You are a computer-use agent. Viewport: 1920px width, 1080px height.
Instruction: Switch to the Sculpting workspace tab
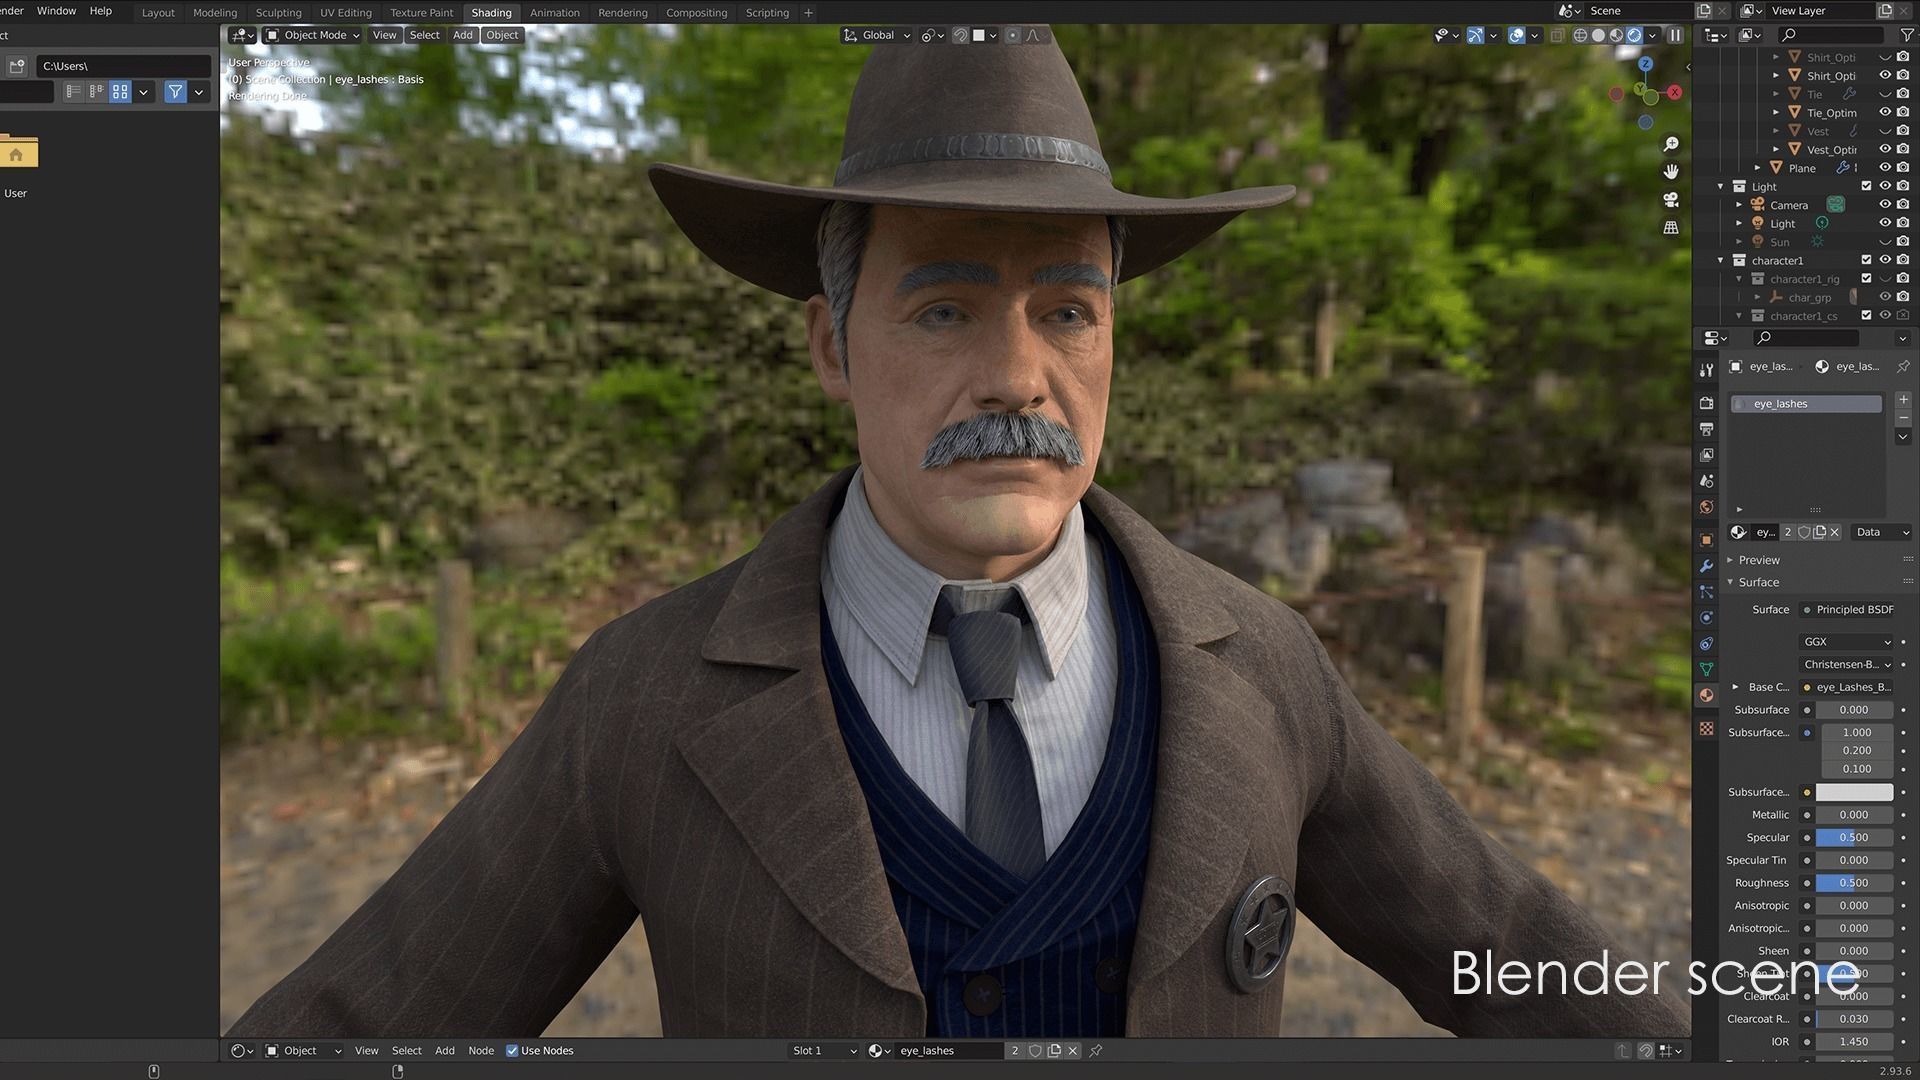(278, 13)
